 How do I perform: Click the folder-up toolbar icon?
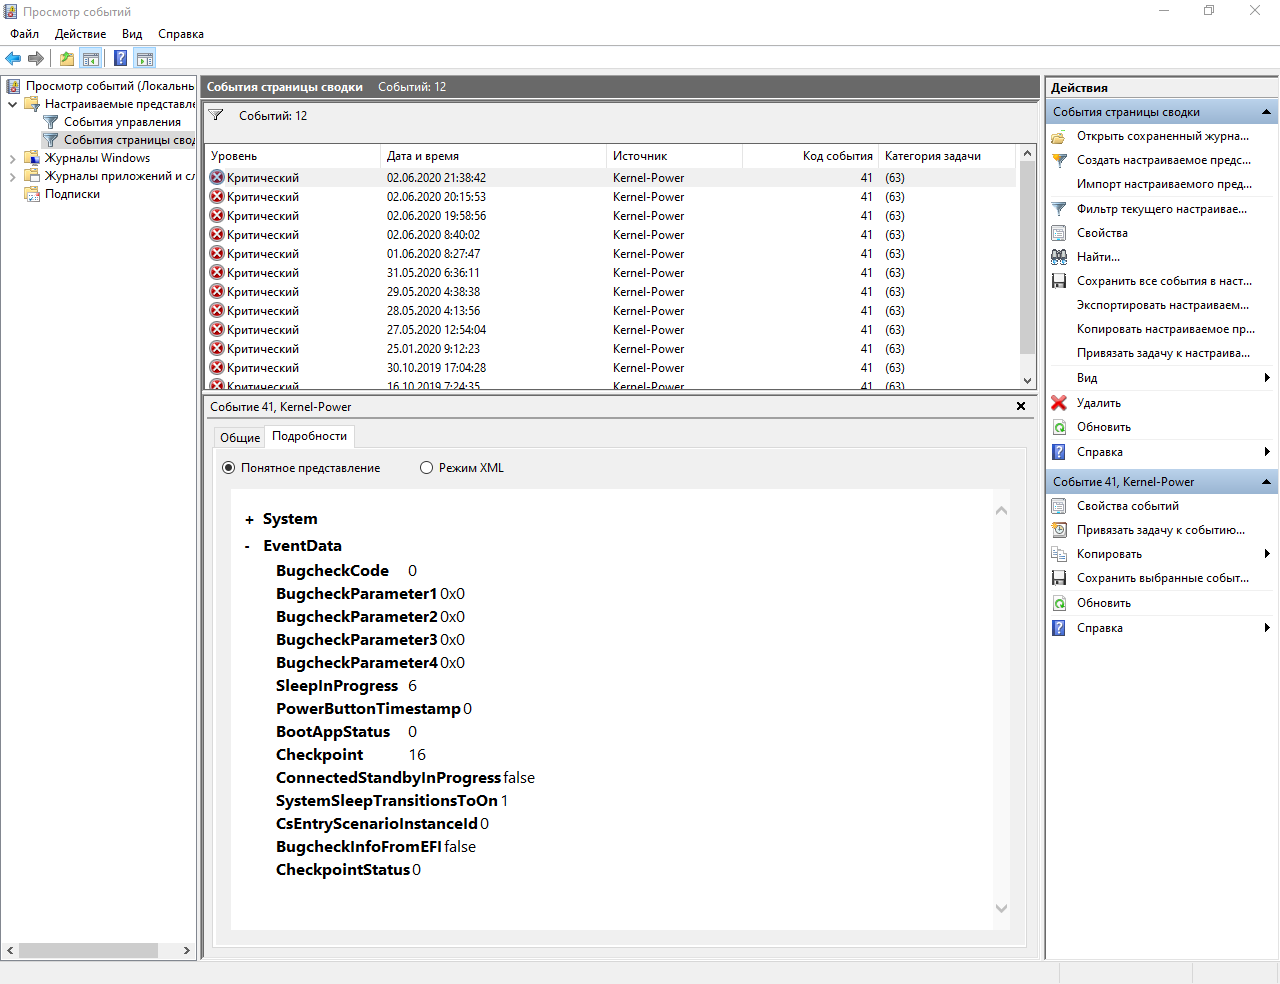pos(67,58)
